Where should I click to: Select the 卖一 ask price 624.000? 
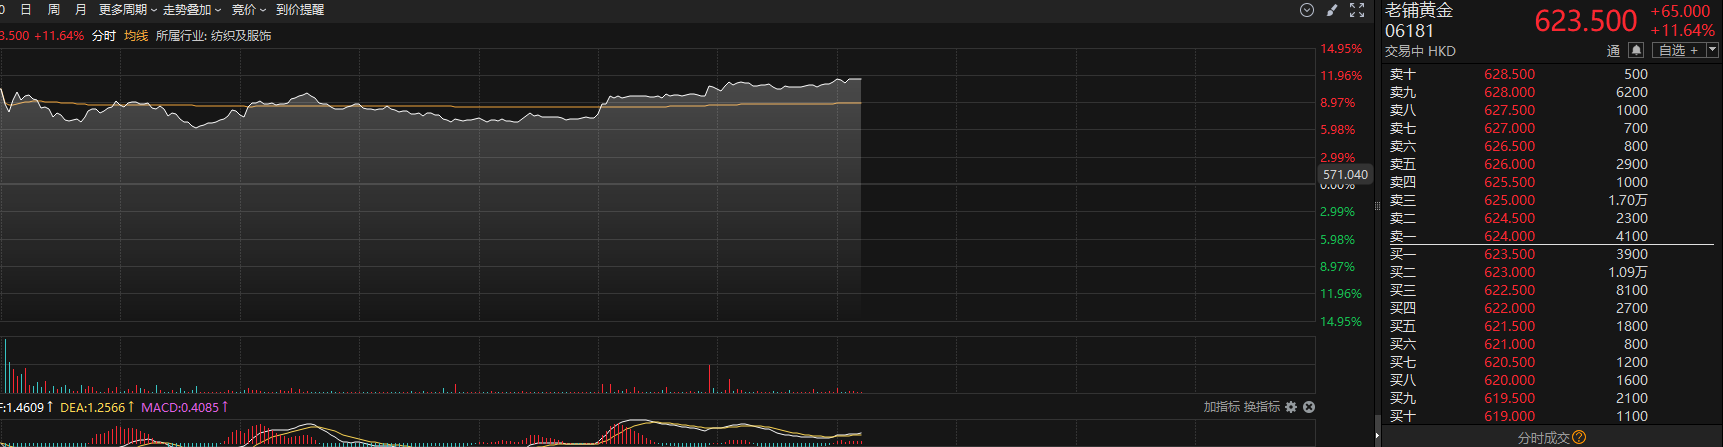tap(1509, 237)
